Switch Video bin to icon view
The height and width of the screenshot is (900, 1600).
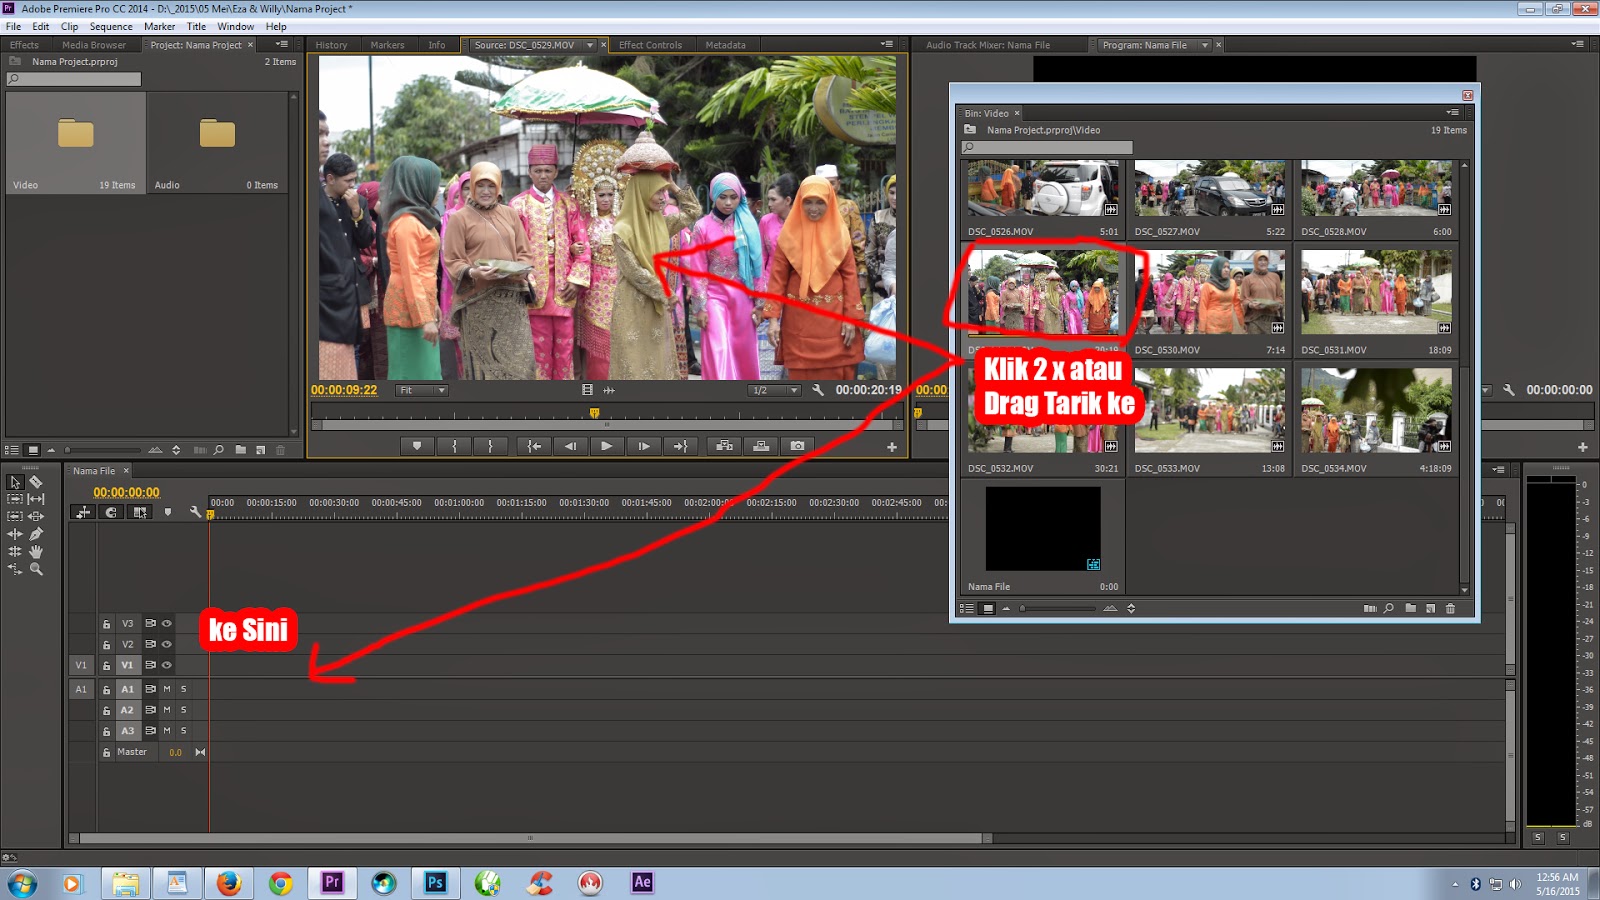pos(987,608)
